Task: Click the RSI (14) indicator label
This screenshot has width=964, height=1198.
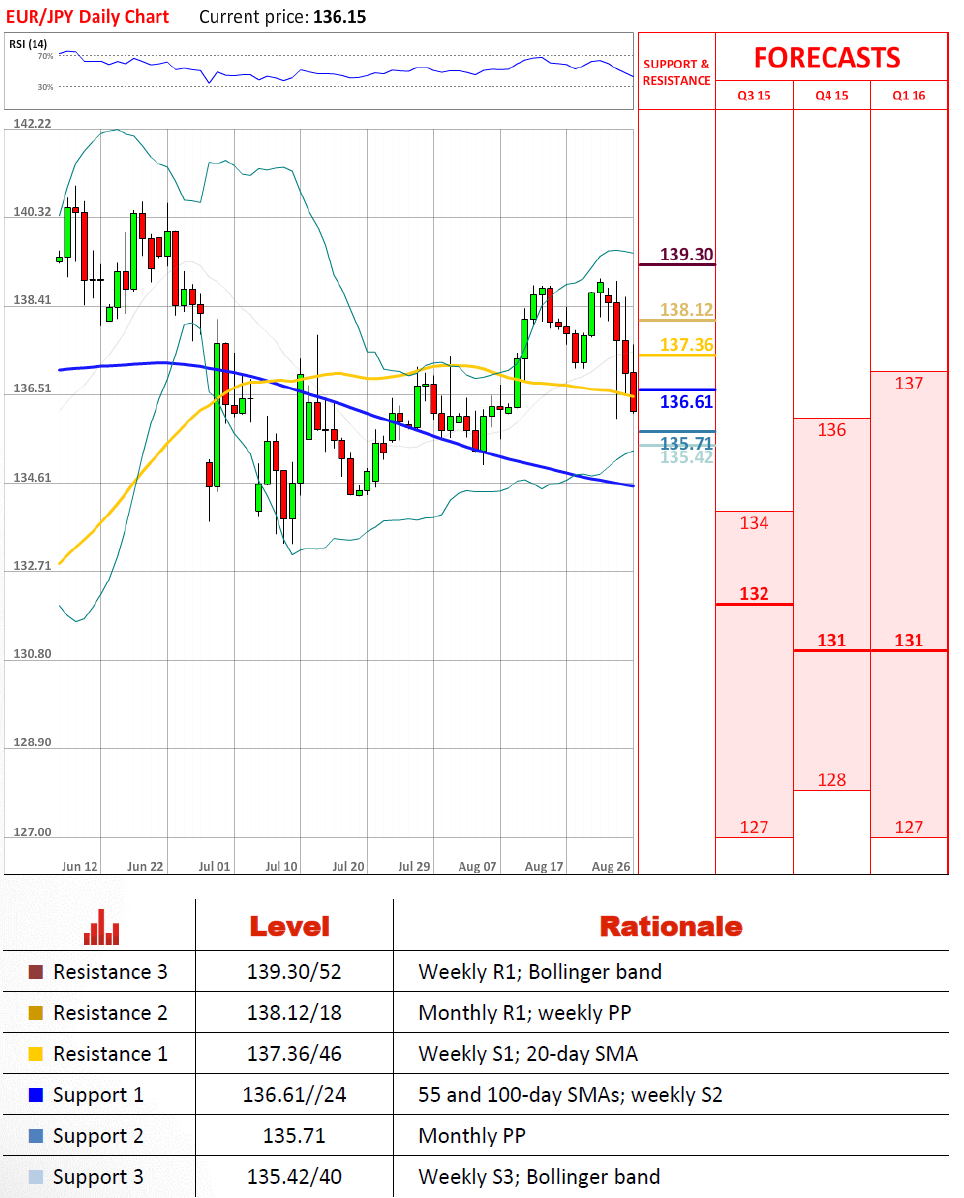Action: [x=28, y=44]
